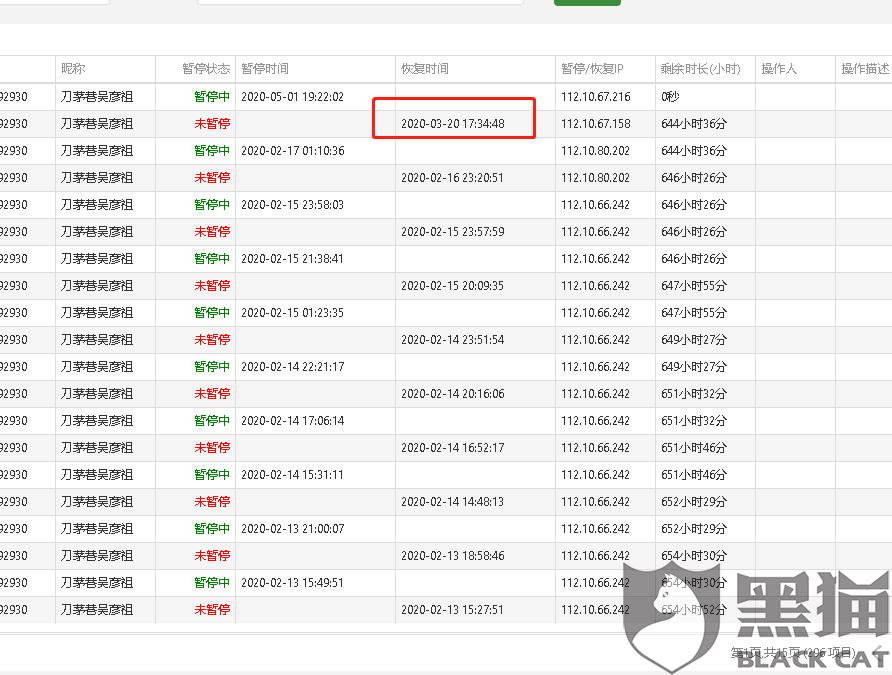
Task: Select resume time 2020-02-14 23:51:54
Action: click(453, 340)
